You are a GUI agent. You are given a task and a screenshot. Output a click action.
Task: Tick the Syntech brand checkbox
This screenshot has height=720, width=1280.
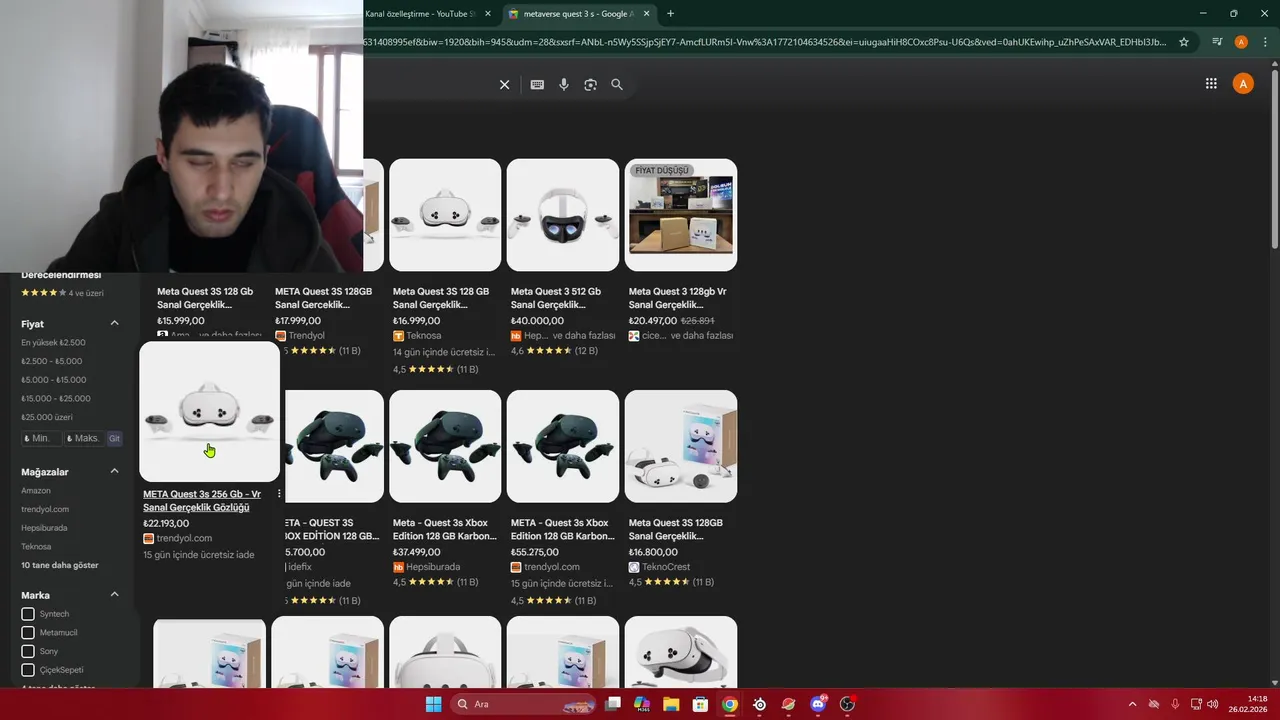pos(28,614)
